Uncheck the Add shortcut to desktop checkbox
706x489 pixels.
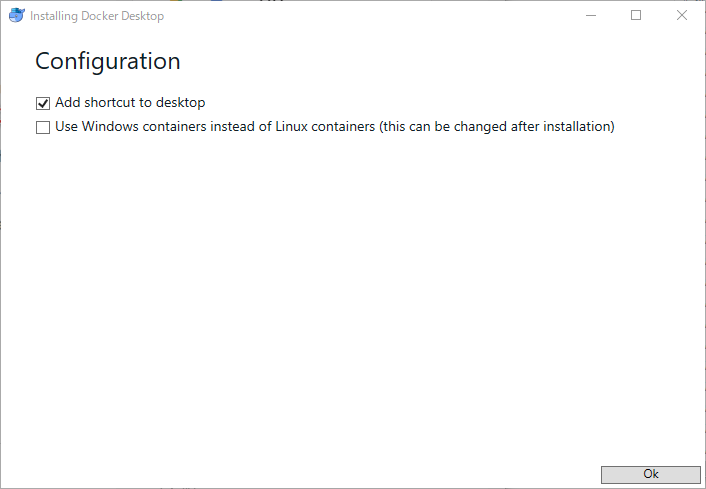tap(43, 103)
